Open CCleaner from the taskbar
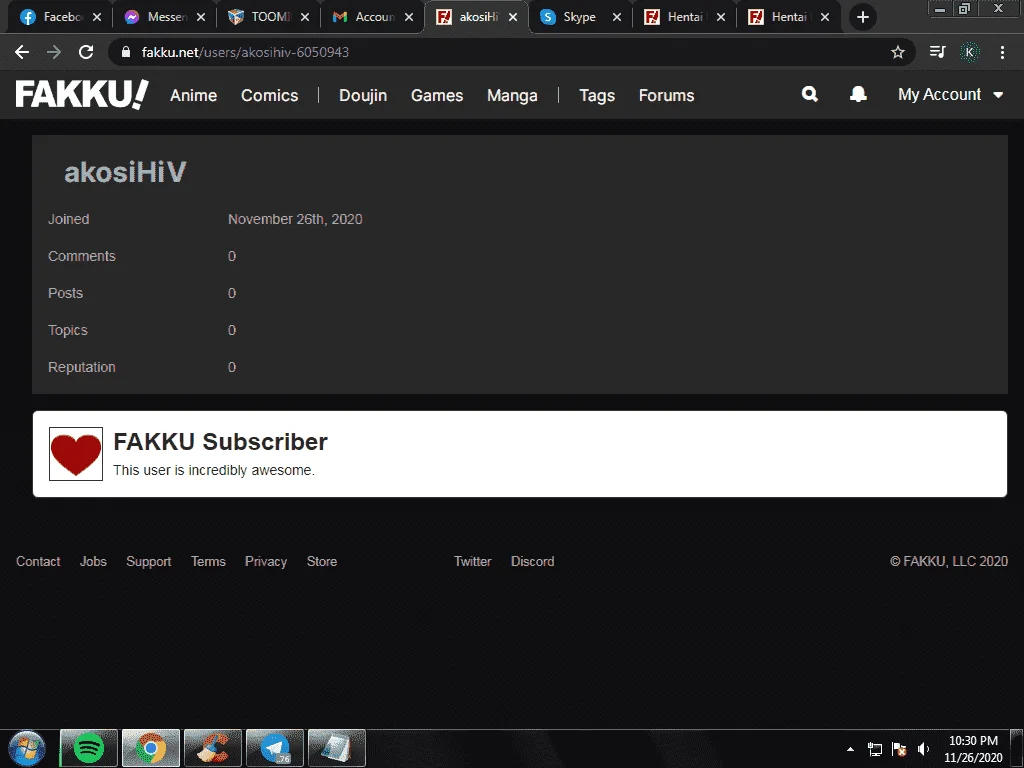The image size is (1024, 768). tap(213, 748)
